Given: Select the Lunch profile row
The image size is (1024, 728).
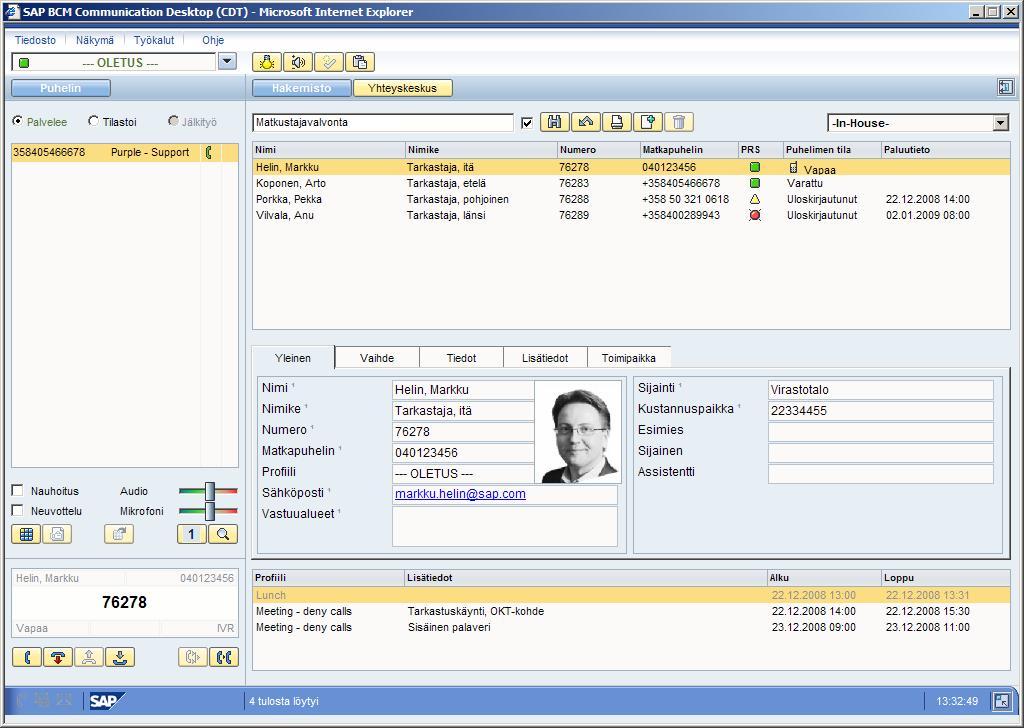Looking at the screenshot, I should [x=630, y=595].
